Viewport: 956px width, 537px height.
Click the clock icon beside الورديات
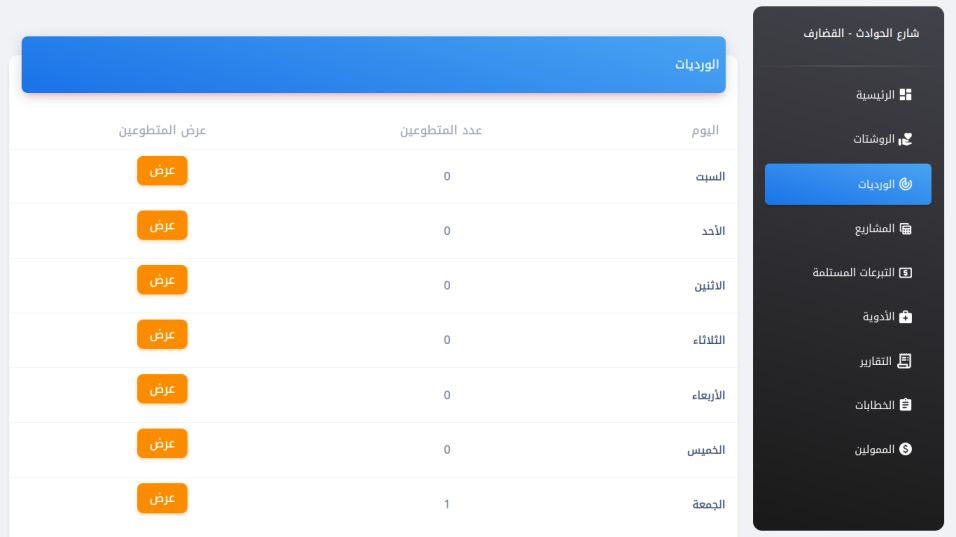[x=905, y=184]
